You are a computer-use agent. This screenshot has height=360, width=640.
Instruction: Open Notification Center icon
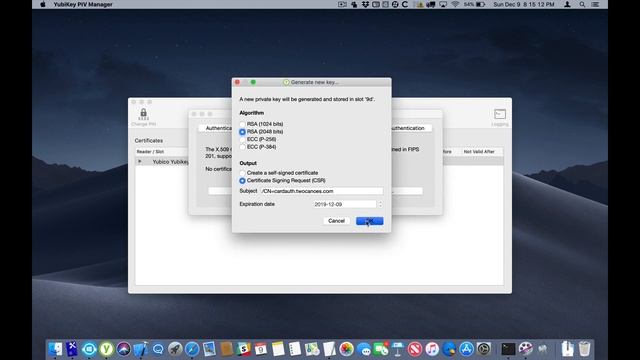coord(595,4)
